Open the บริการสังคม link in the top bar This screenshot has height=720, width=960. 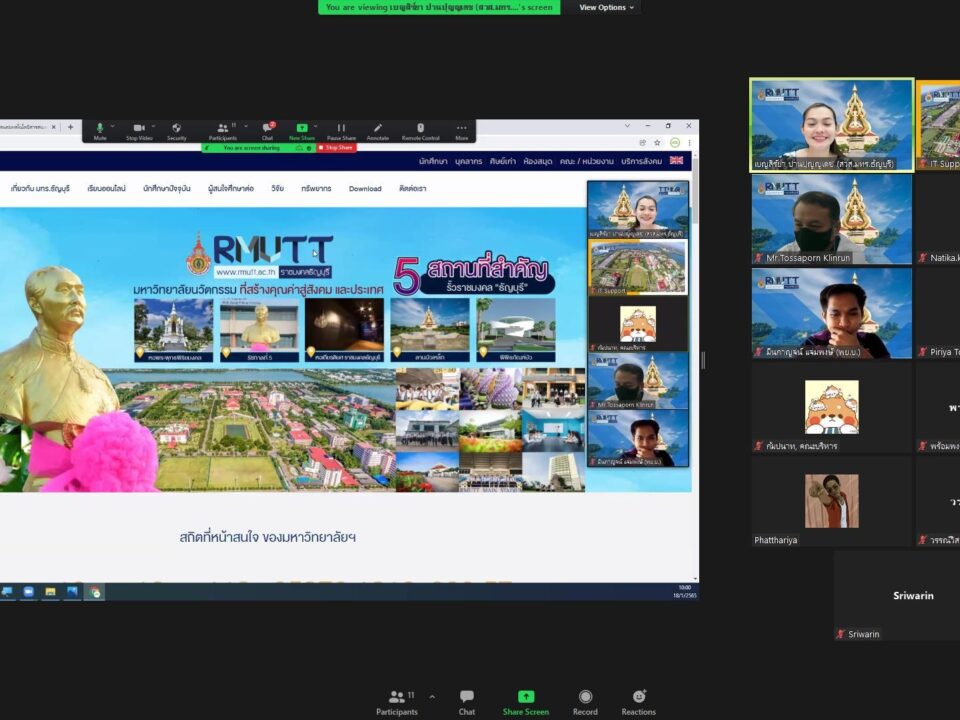[642, 161]
